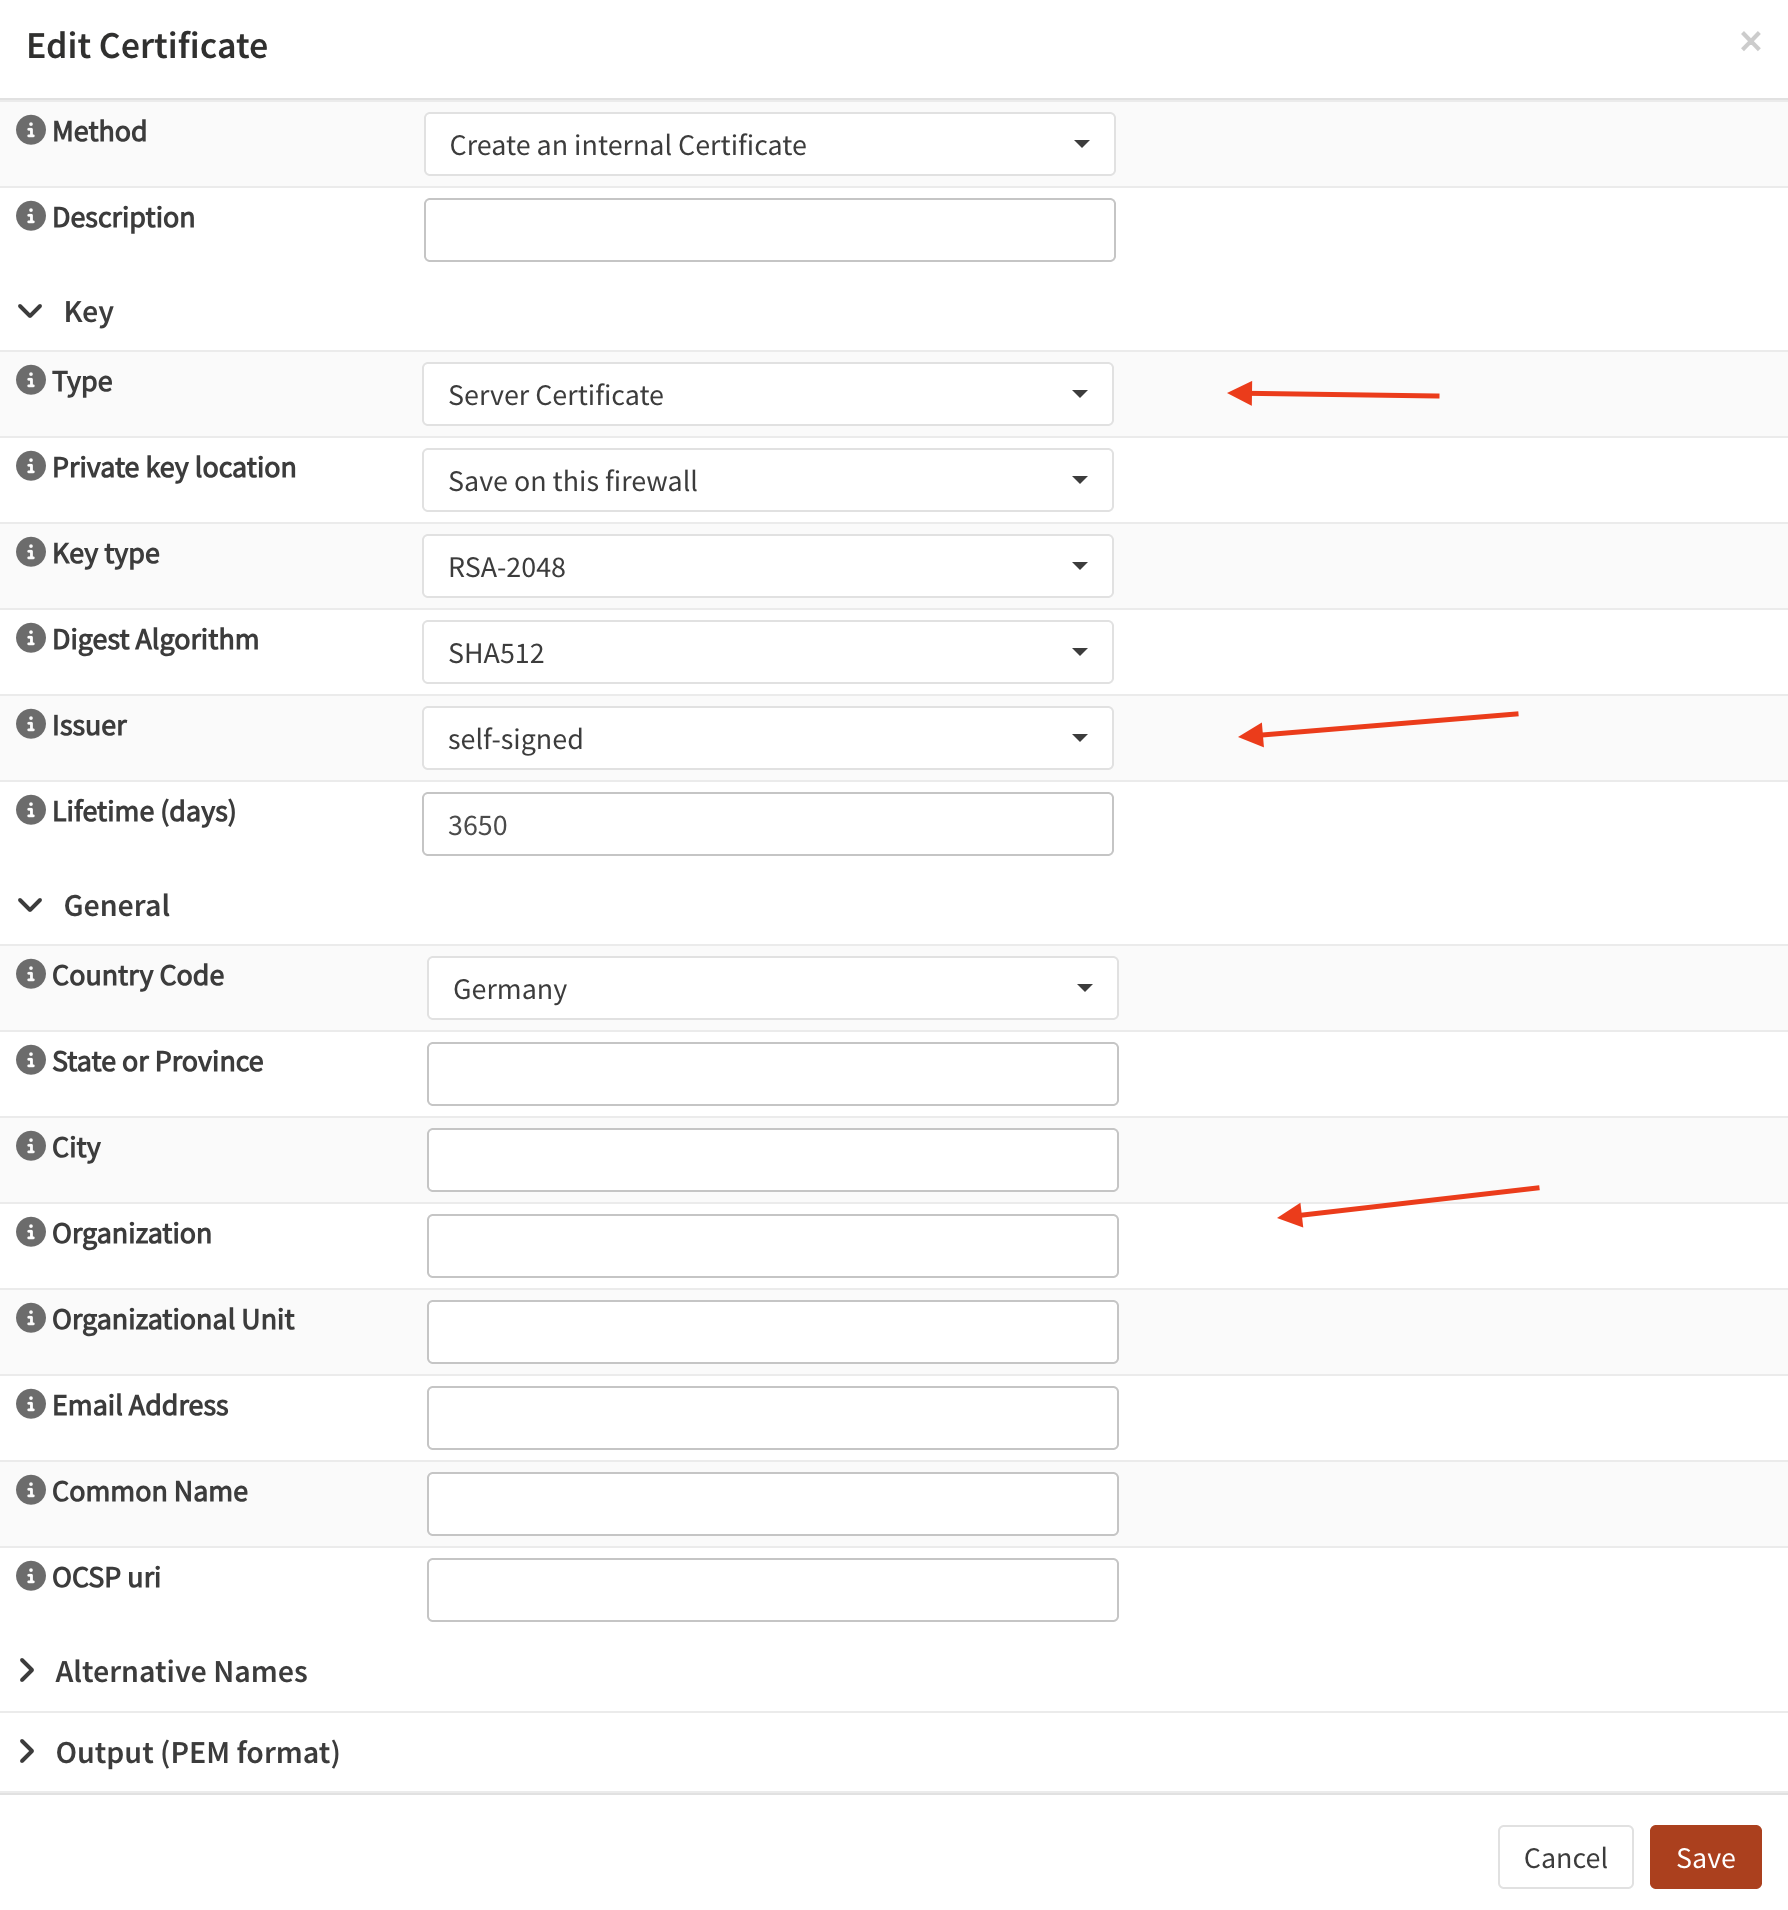1788x1910 pixels.
Task: Collapse the Key section
Action: pyautogui.click(x=30, y=311)
